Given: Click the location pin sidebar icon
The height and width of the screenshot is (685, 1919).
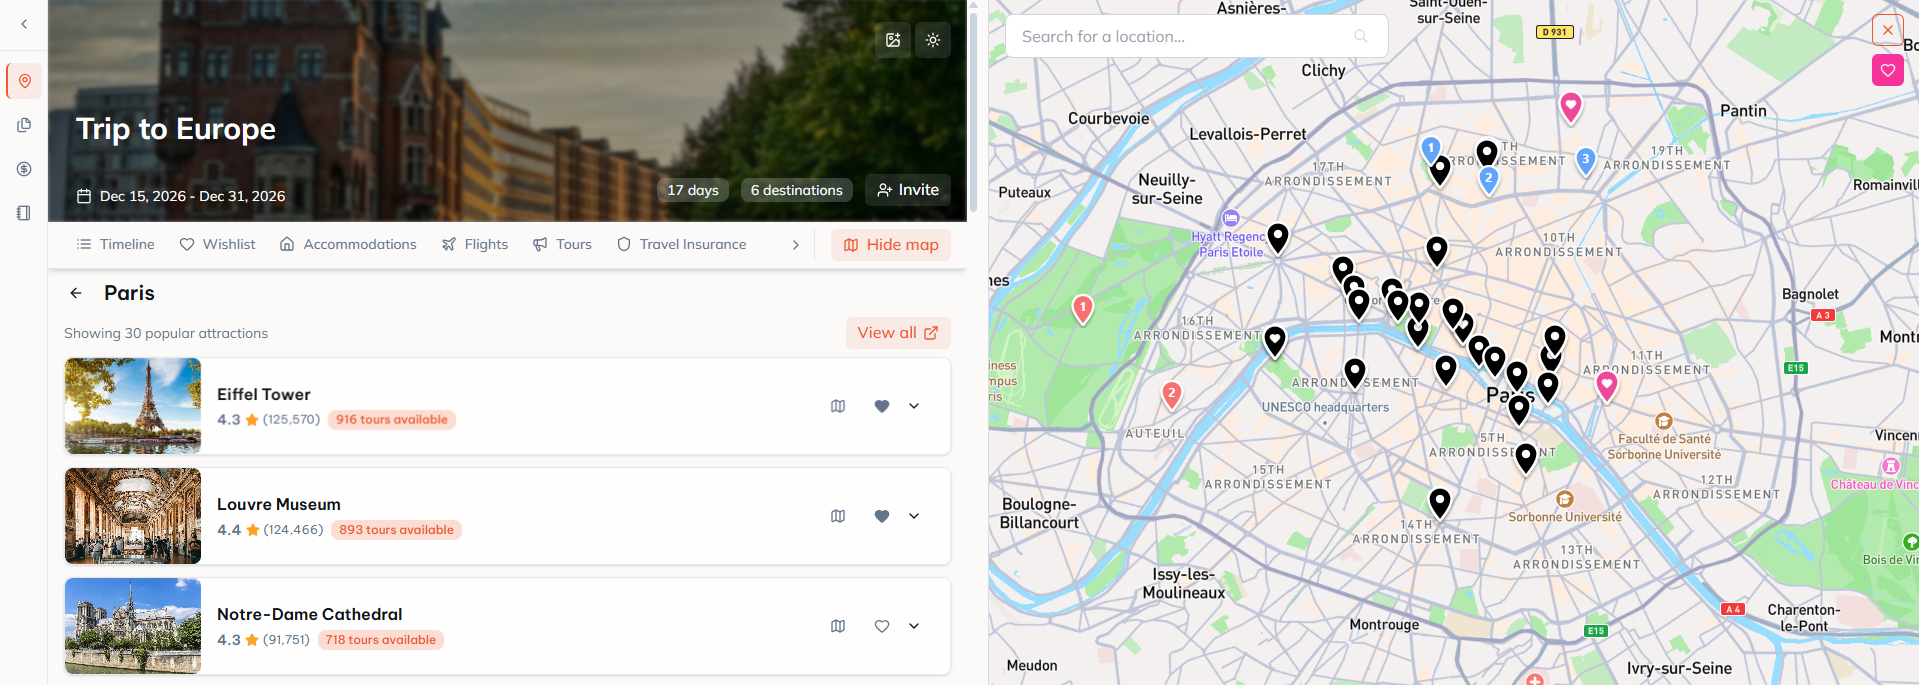Looking at the screenshot, I should tap(24, 81).
